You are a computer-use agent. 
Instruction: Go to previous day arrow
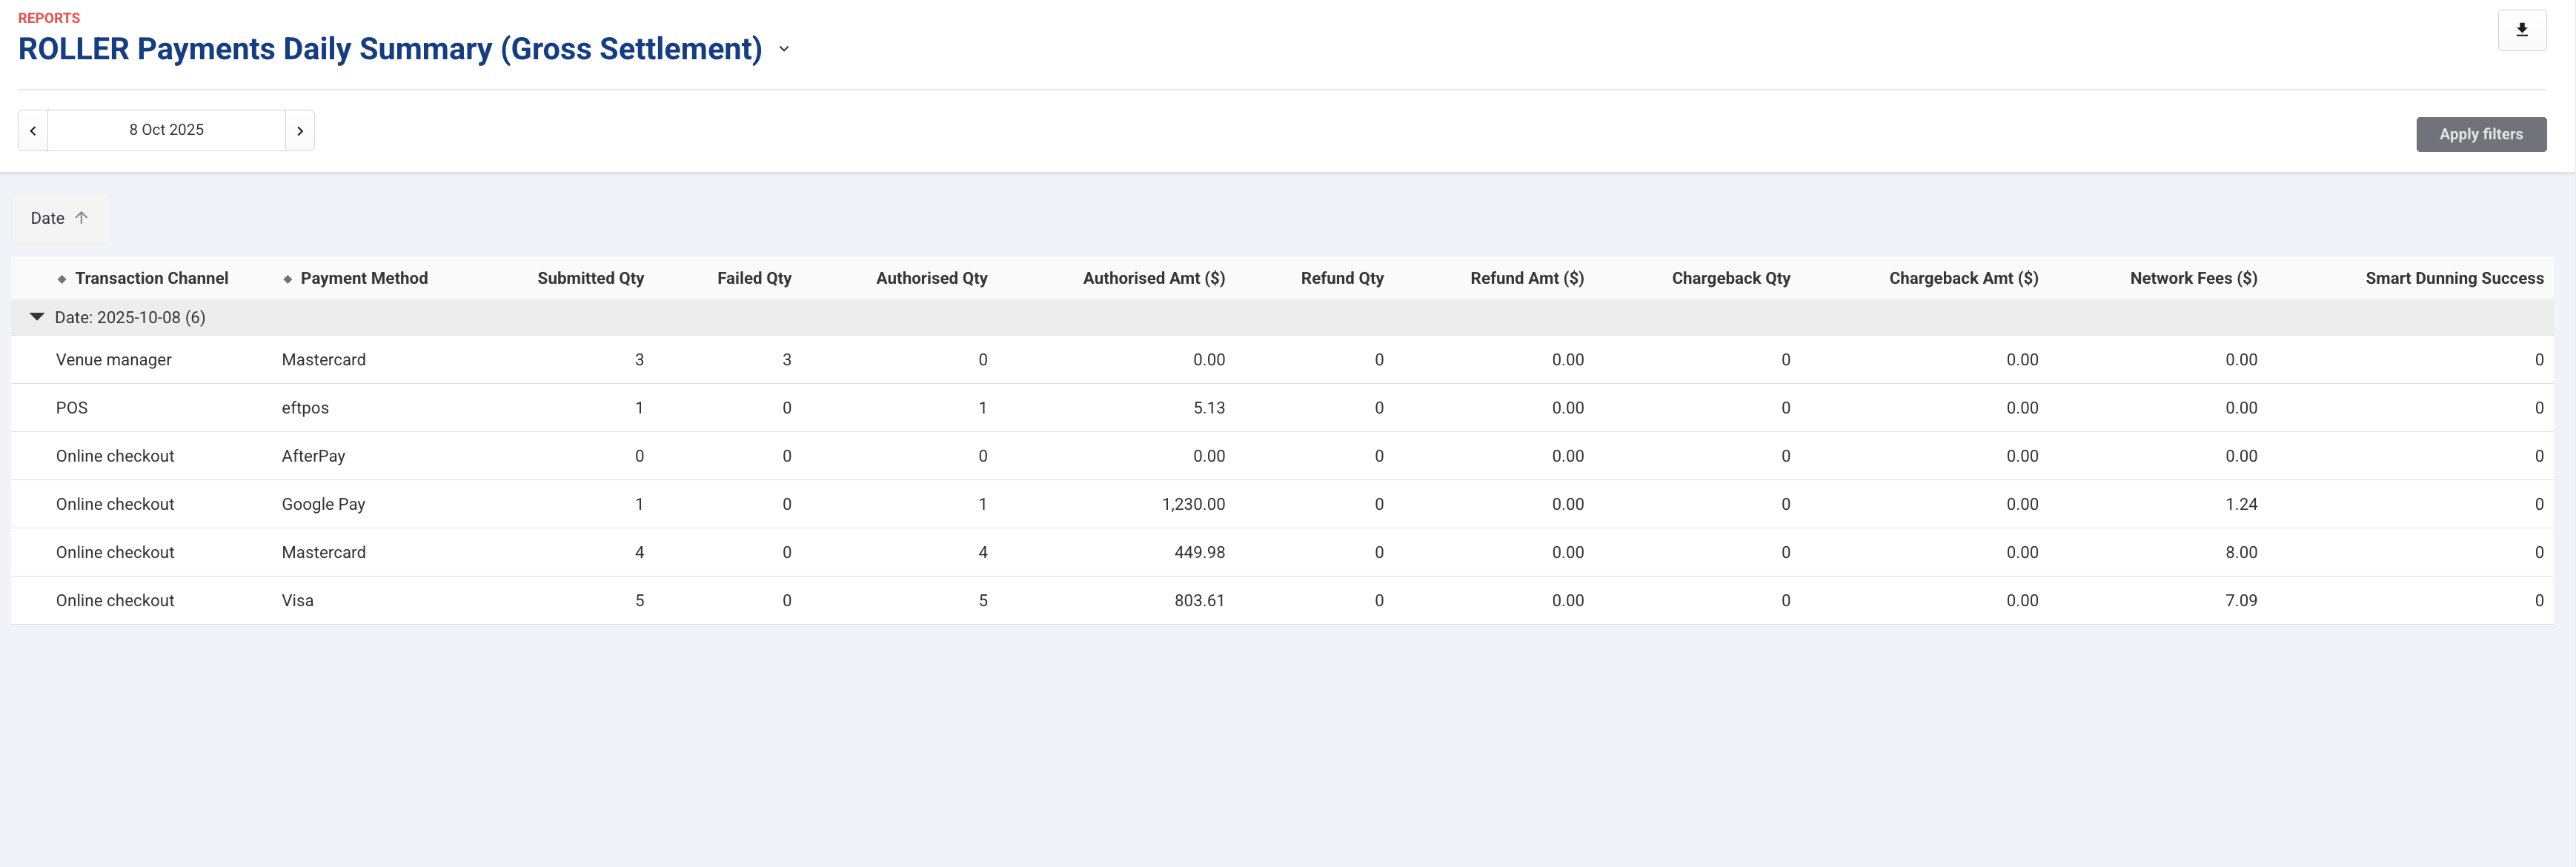[x=33, y=131]
